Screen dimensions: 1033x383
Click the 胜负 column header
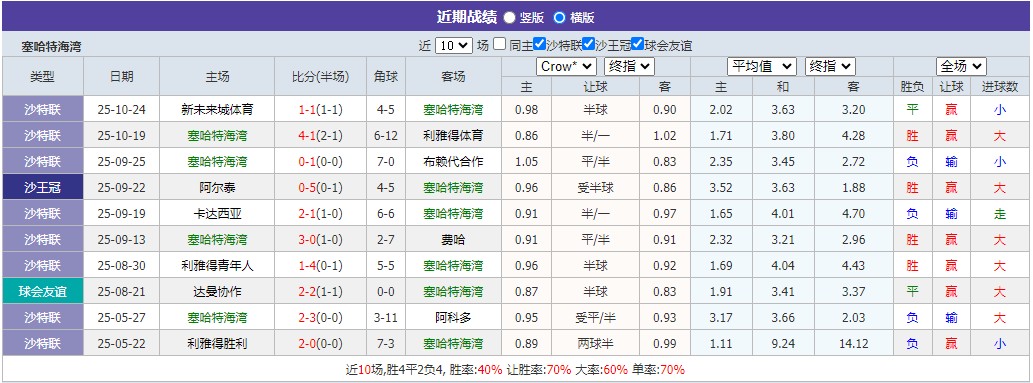pos(912,86)
